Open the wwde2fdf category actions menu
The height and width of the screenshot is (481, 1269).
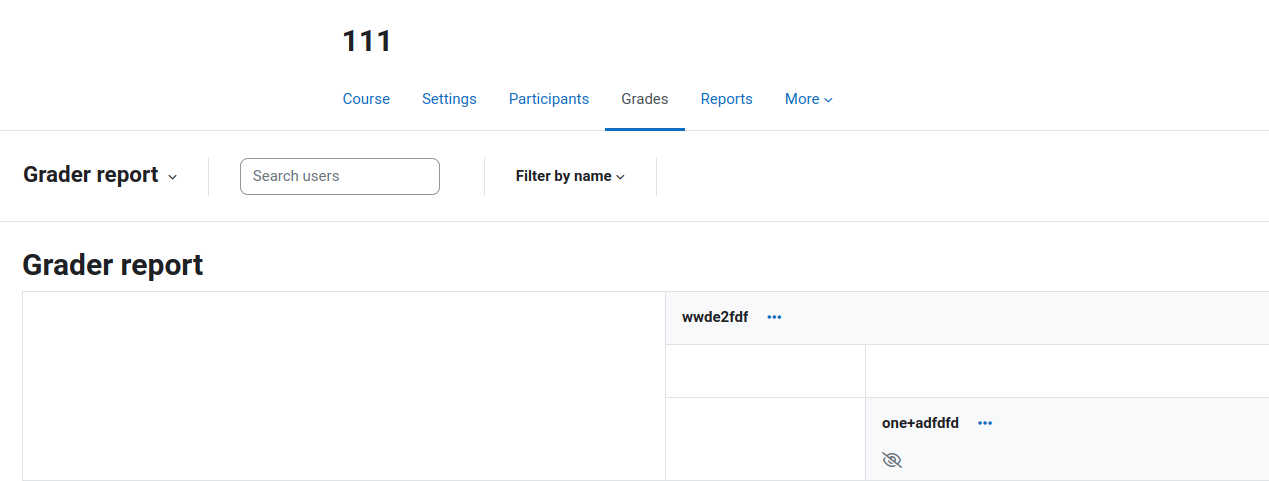[774, 317]
